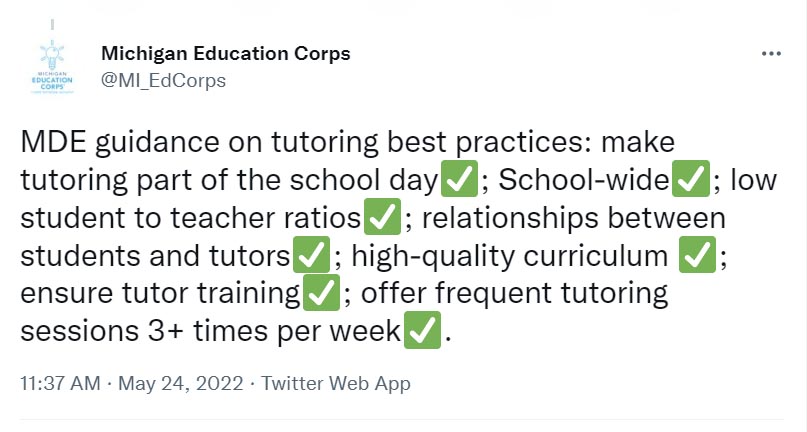Click the phrase 'relationships between' in tweet
The image size is (807, 432).
point(574,218)
